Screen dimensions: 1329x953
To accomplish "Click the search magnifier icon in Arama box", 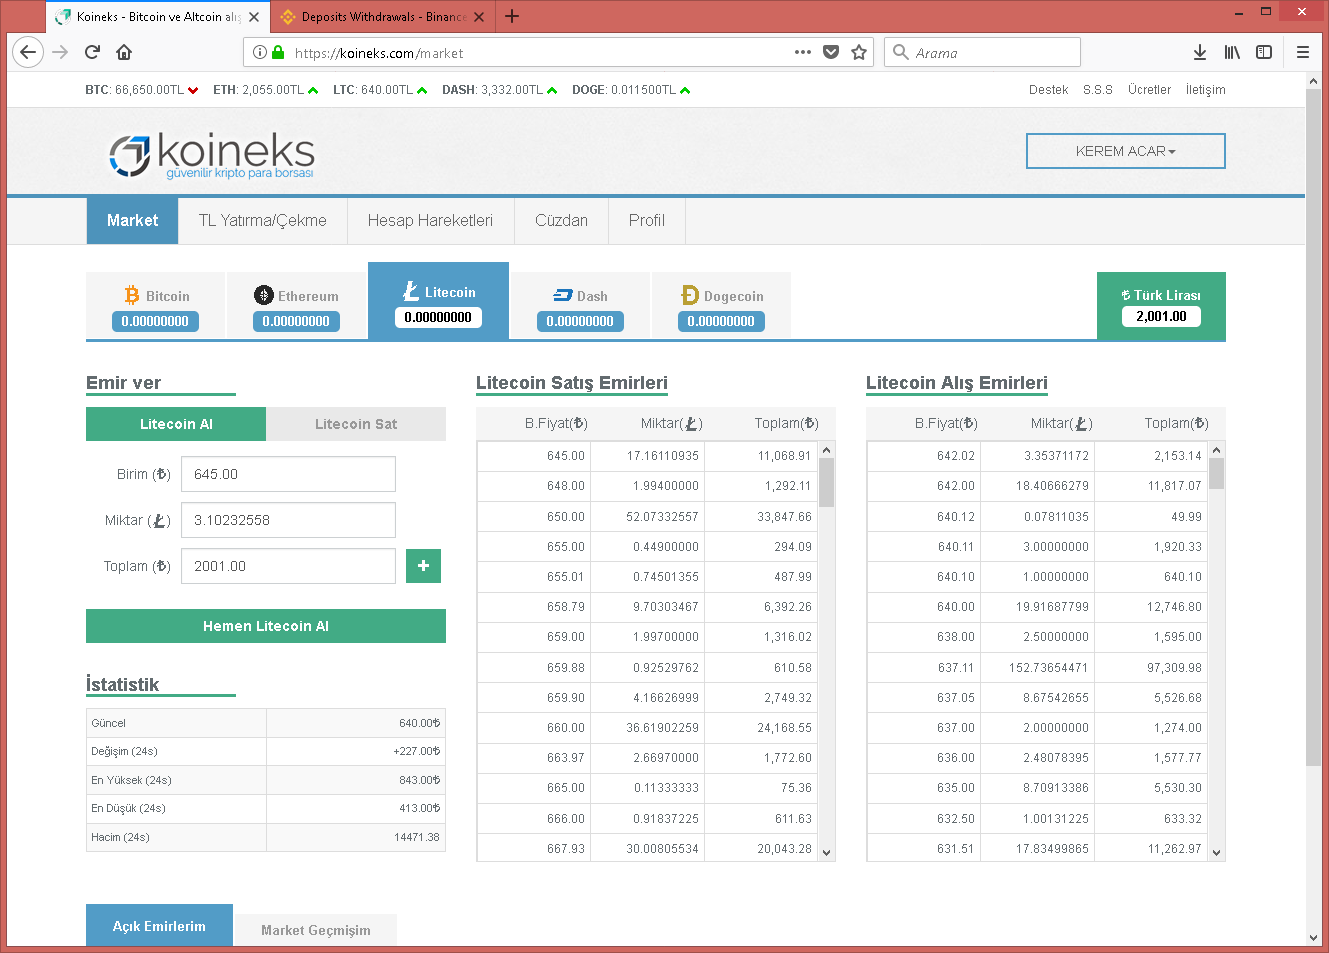I will click(x=901, y=52).
